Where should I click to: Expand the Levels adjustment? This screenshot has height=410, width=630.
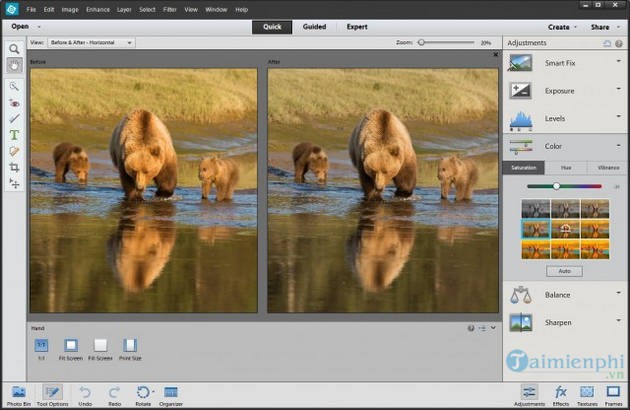[x=619, y=117]
